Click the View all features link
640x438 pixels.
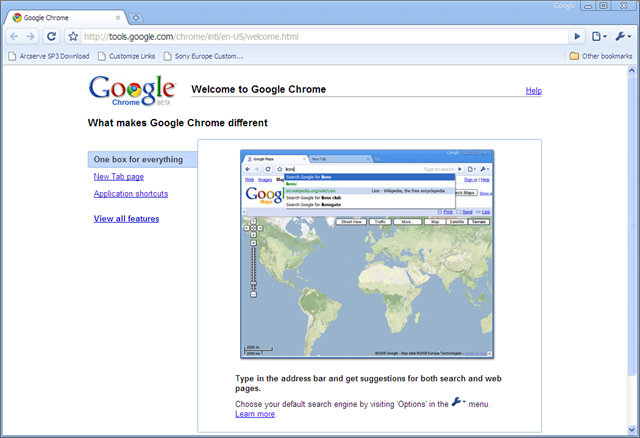tap(126, 218)
